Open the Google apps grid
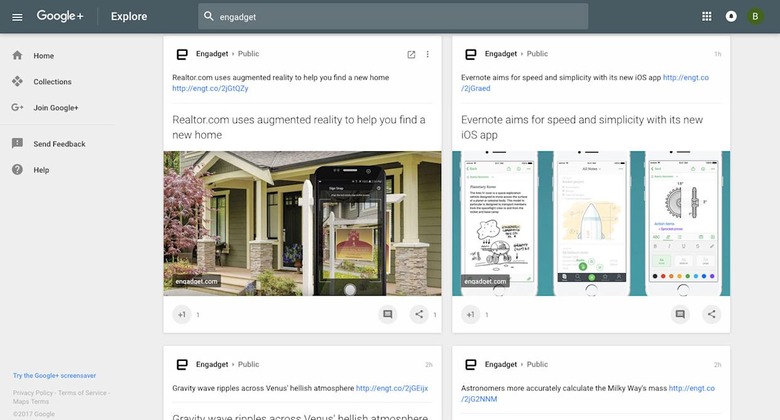 pyautogui.click(x=707, y=16)
